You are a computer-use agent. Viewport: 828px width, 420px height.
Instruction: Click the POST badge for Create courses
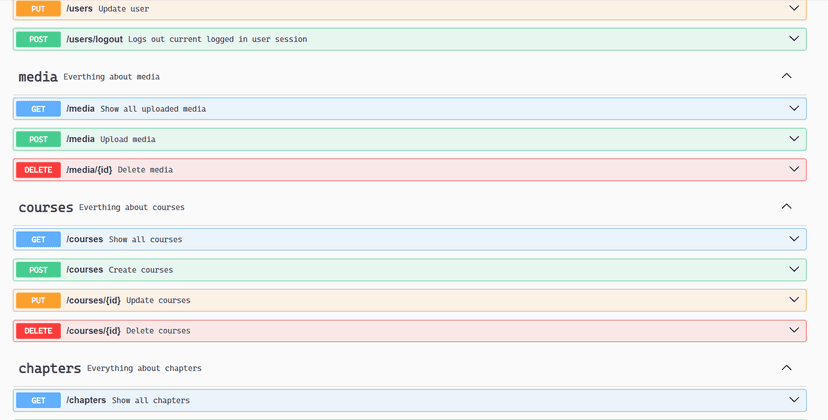(x=38, y=270)
